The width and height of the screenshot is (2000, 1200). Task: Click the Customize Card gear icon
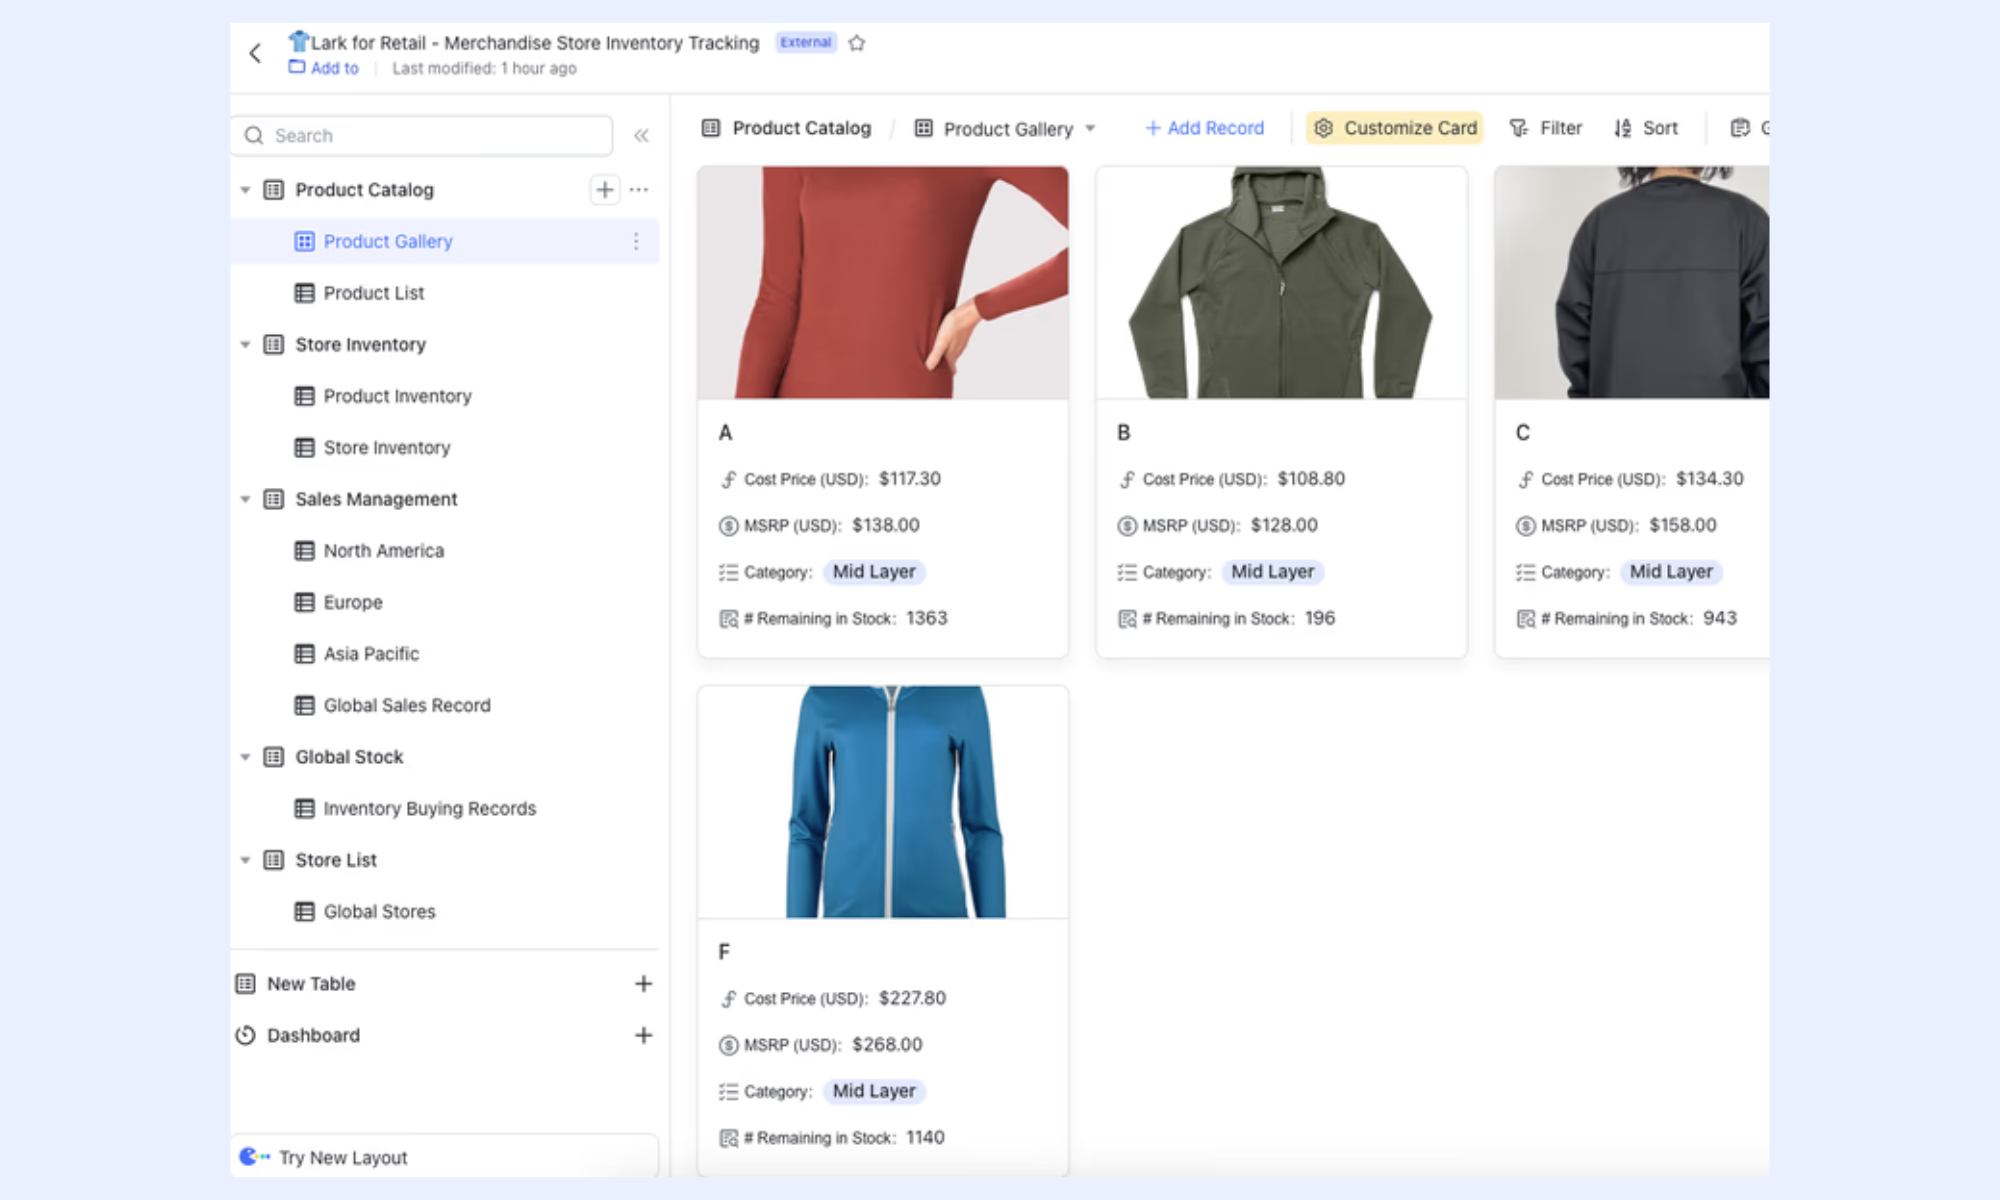tap(1323, 128)
